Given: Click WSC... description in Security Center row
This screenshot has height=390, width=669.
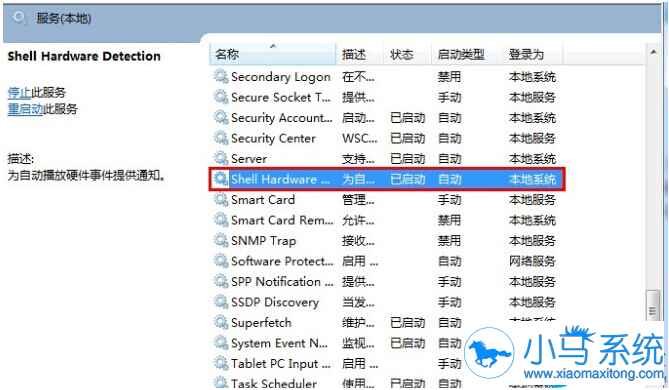Looking at the screenshot, I should (x=360, y=139).
